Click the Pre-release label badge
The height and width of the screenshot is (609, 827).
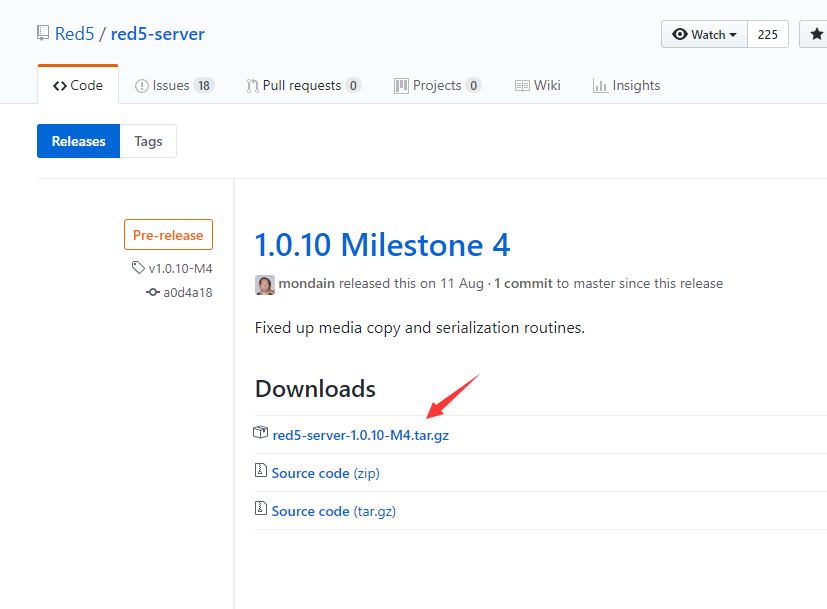point(168,235)
